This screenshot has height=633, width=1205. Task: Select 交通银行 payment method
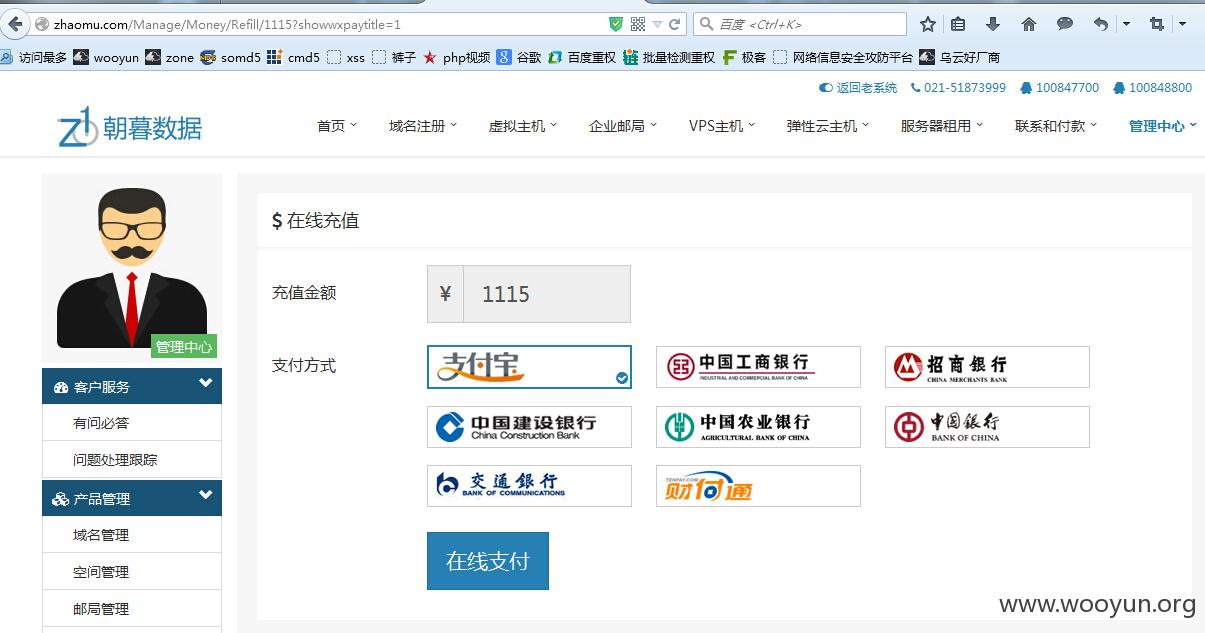tap(529, 486)
